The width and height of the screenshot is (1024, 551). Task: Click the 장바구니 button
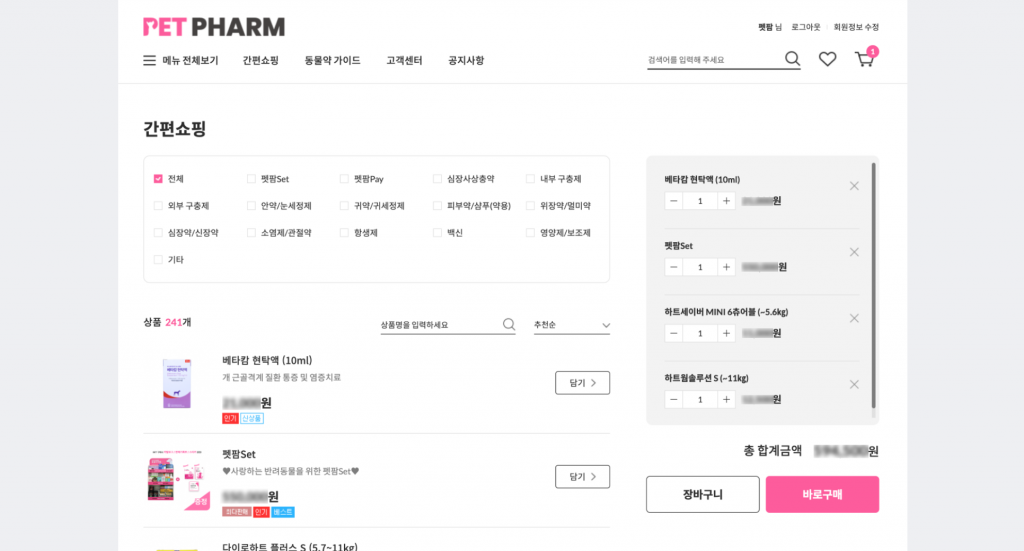(x=702, y=494)
